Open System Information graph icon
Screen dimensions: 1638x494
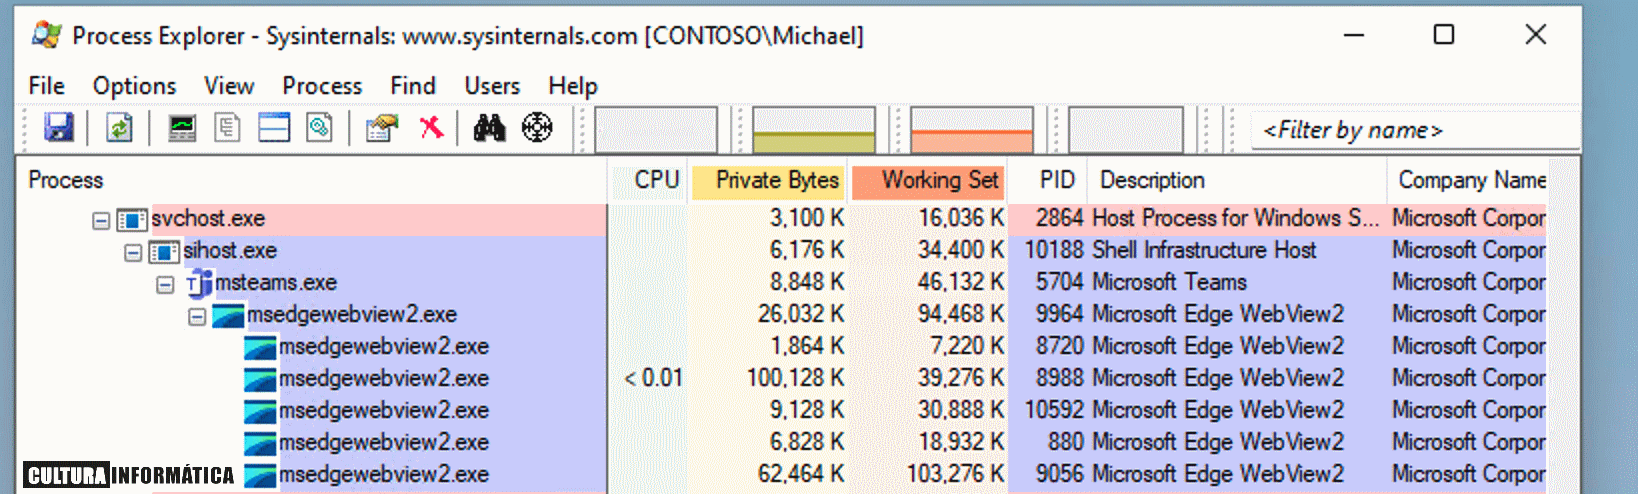tap(182, 128)
